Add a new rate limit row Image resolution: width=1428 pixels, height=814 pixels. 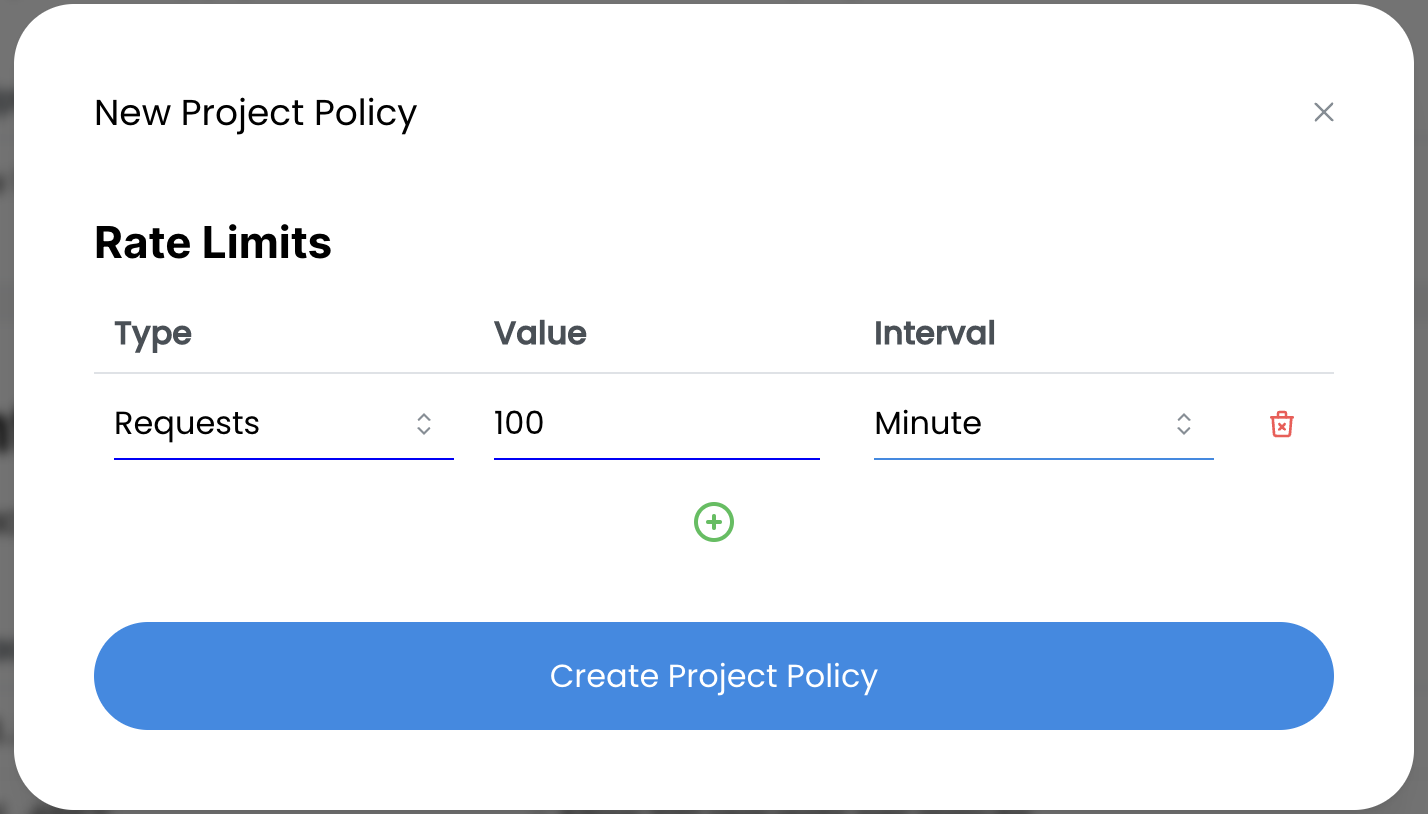pyautogui.click(x=714, y=522)
